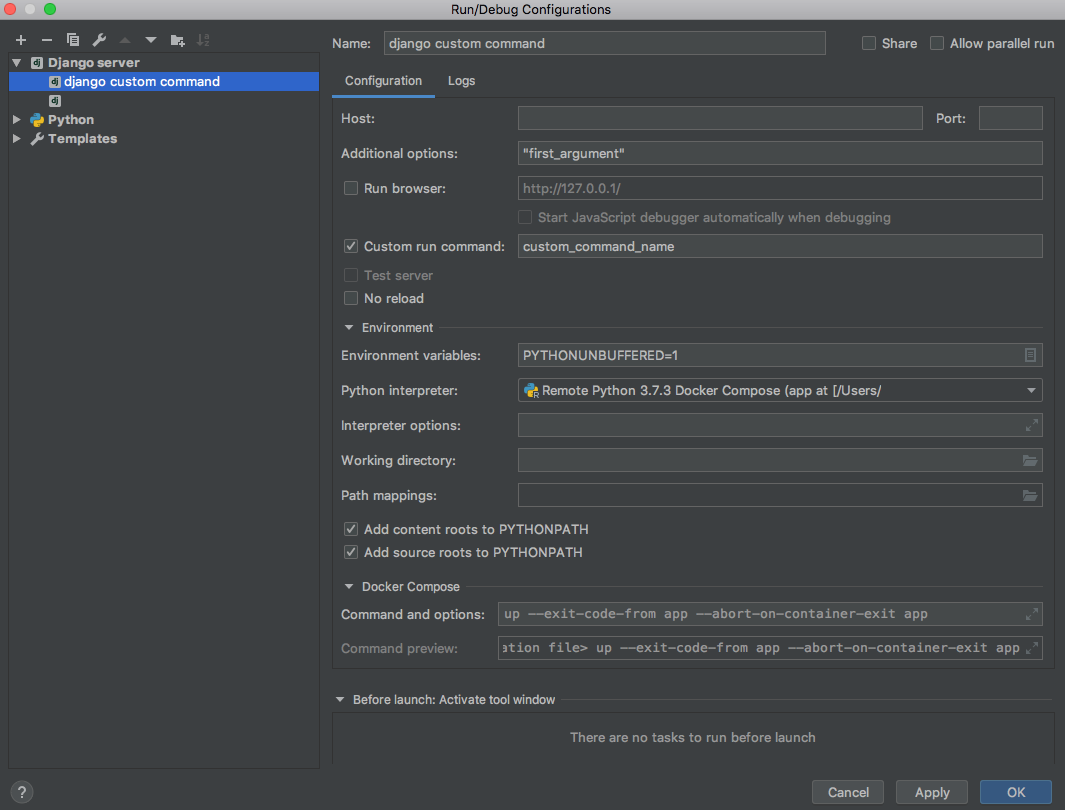Click the Django server folder icon
This screenshot has height=810, width=1065.
click(37, 62)
